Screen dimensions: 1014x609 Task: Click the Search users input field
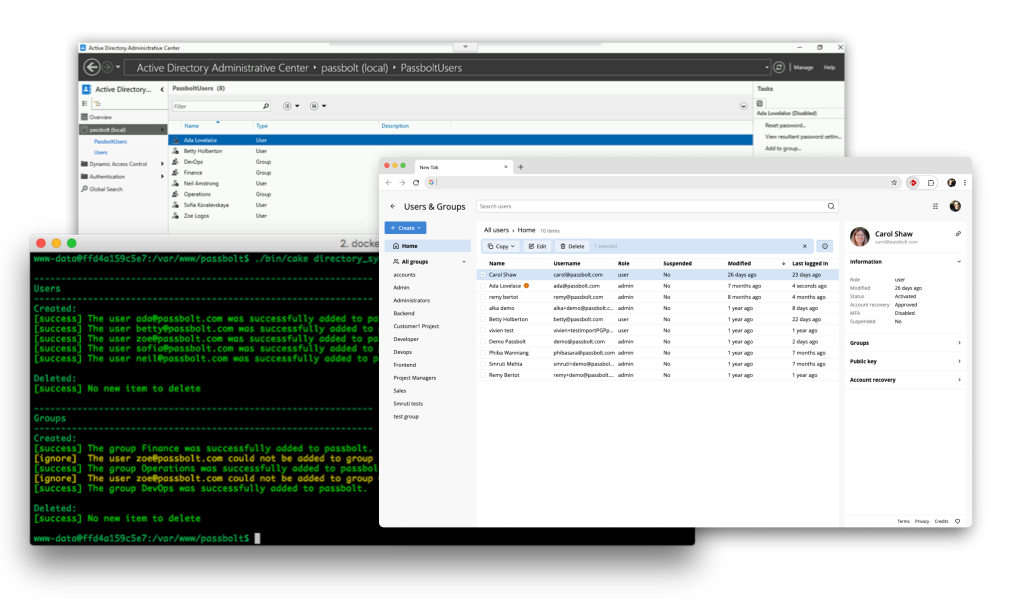657,206
